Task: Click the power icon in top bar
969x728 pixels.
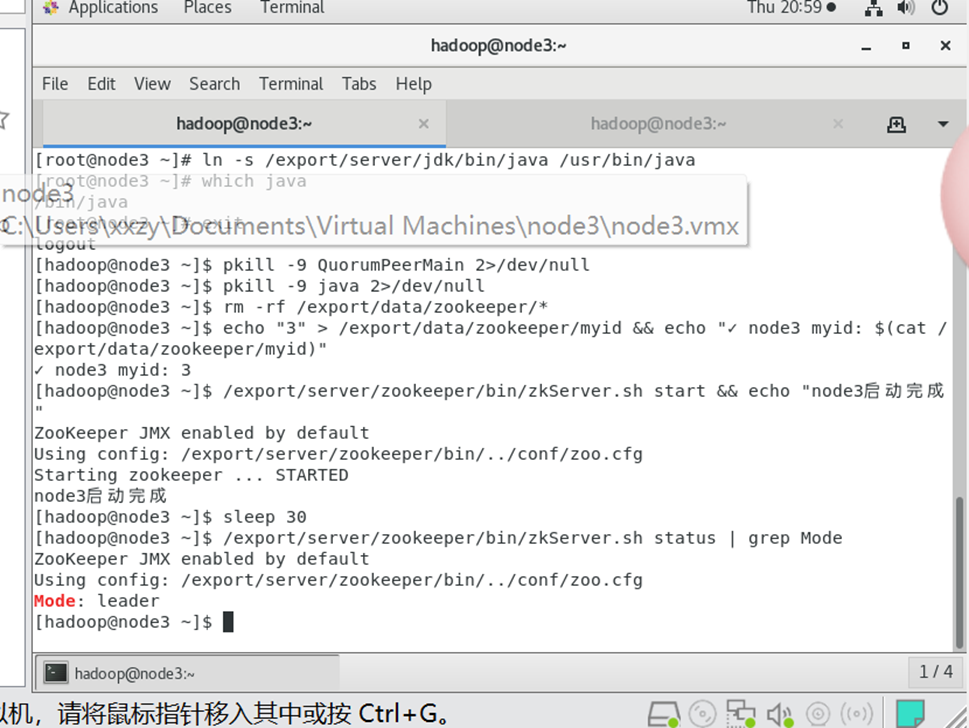Action: coord(939,8)
